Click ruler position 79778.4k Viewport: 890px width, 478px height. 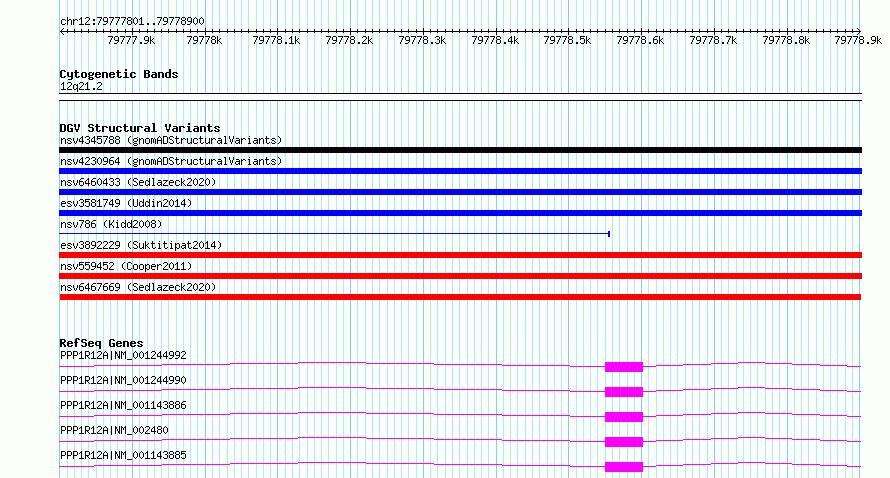495,40
